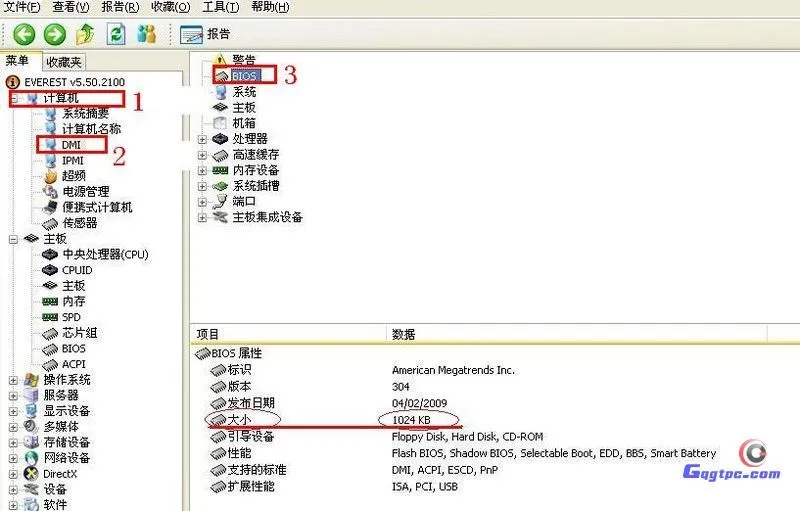This screenshot has width=800, height=511.
Task: Expand 内存设备 in the DMI pane
Action: tap(203, 170)
